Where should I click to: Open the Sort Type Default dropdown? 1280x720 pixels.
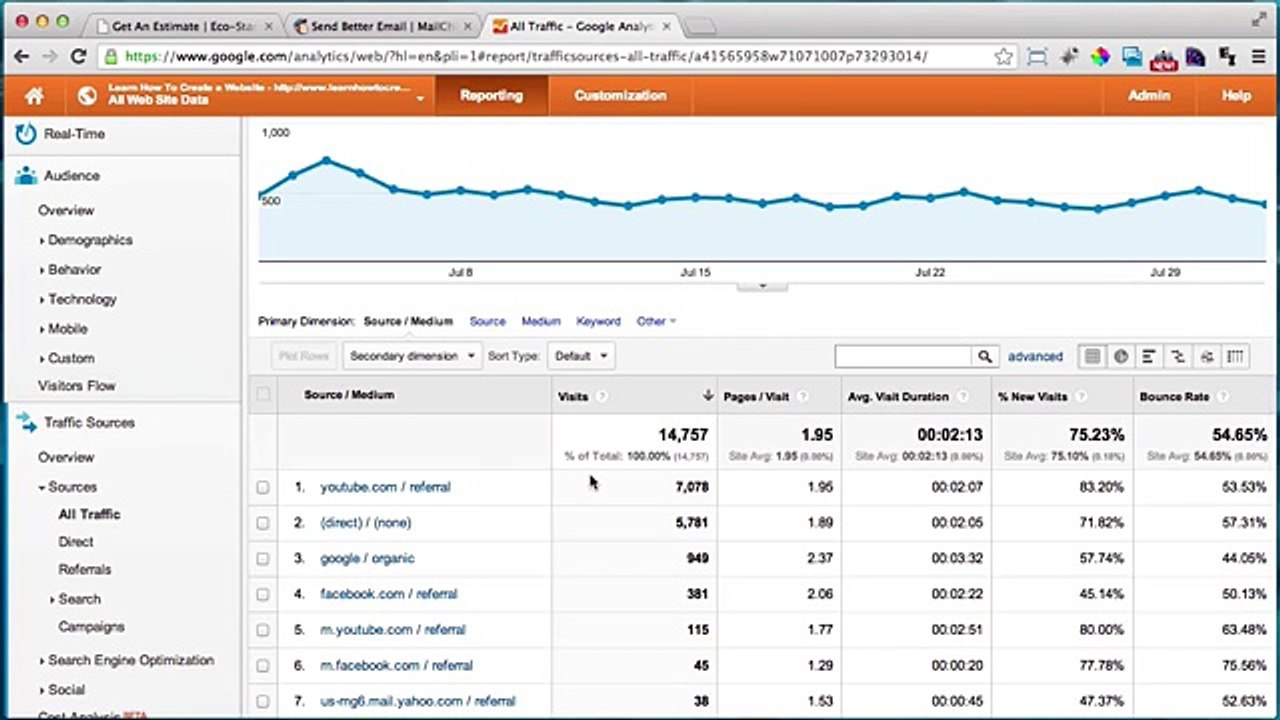(579, 356)
